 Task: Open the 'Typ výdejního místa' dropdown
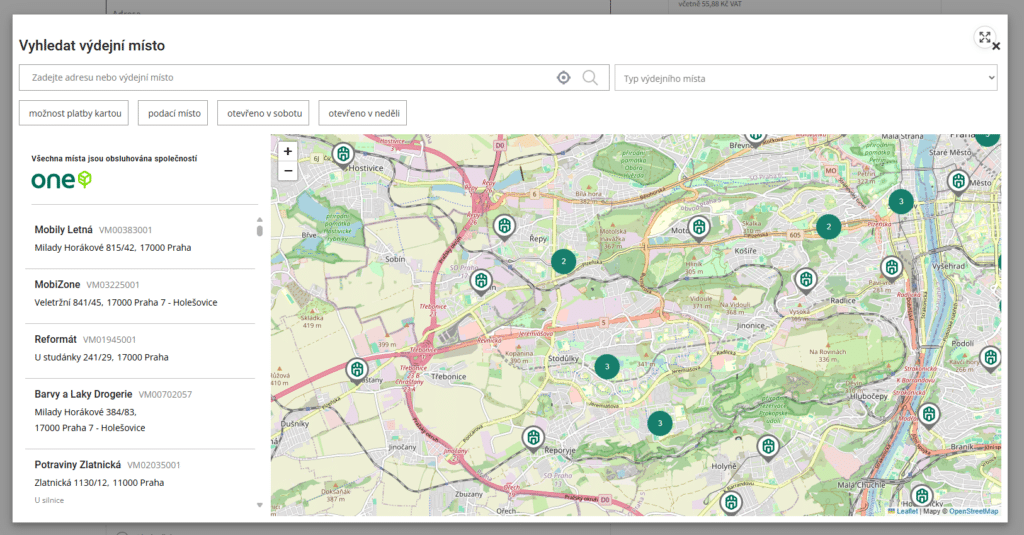pos(806,78)
